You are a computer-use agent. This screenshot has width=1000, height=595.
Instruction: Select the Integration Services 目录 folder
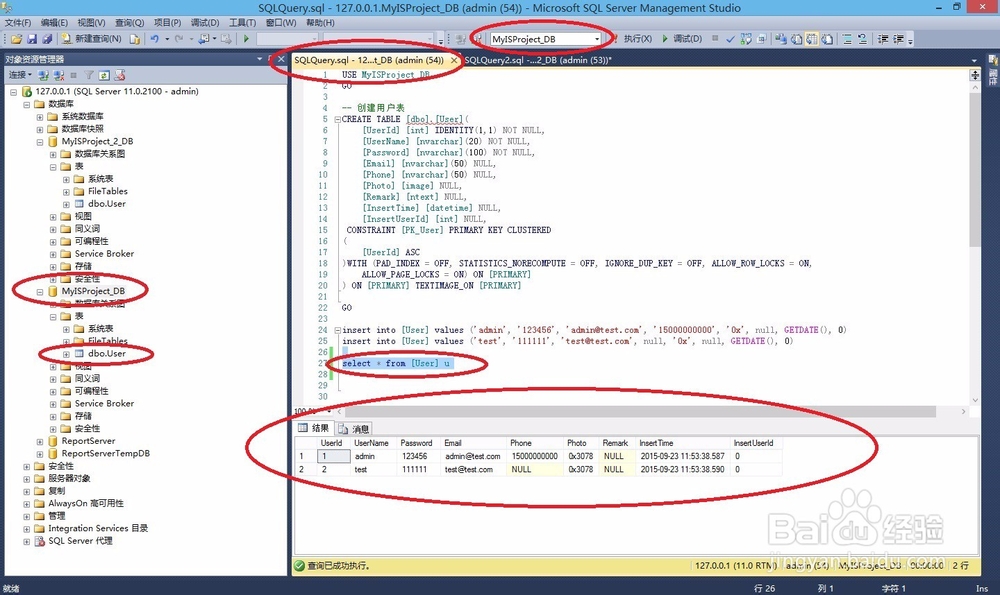(x=98, y=529)
